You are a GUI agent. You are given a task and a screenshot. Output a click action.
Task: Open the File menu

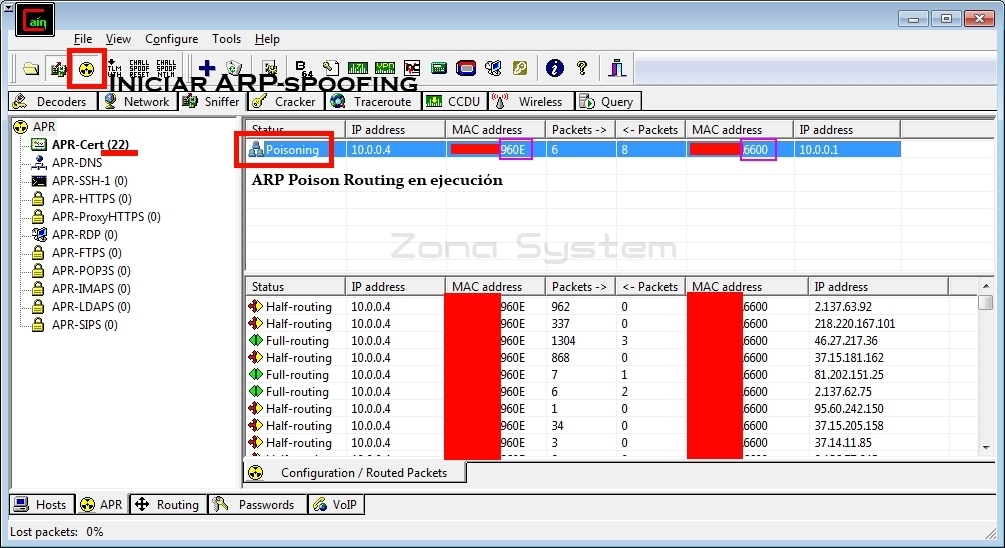pos(83,39)
